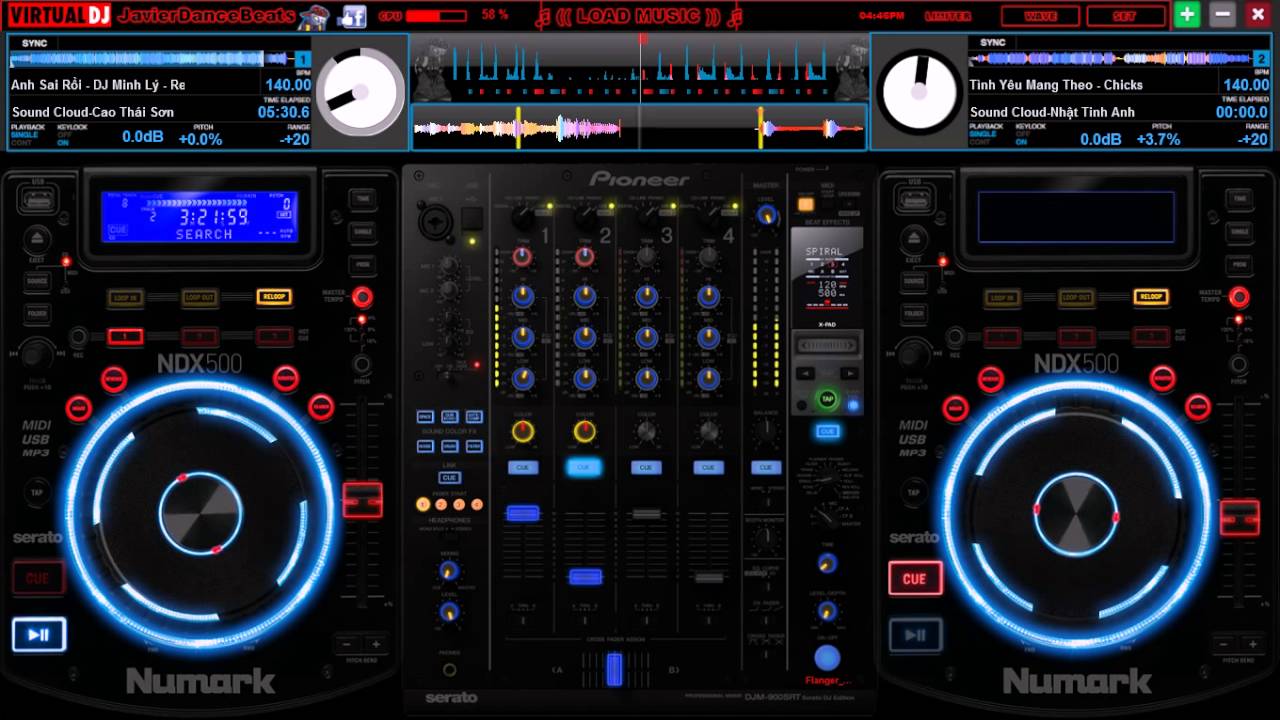Click the right deck title 'Tình Yêu Mang Theo - Chicks'
The image size is (1280, 720).
[1056, 85]
